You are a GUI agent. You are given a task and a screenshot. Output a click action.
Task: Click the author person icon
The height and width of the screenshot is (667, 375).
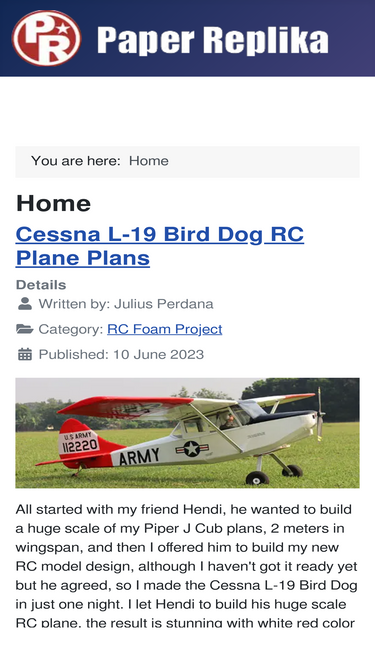click(x=25, y=304)
